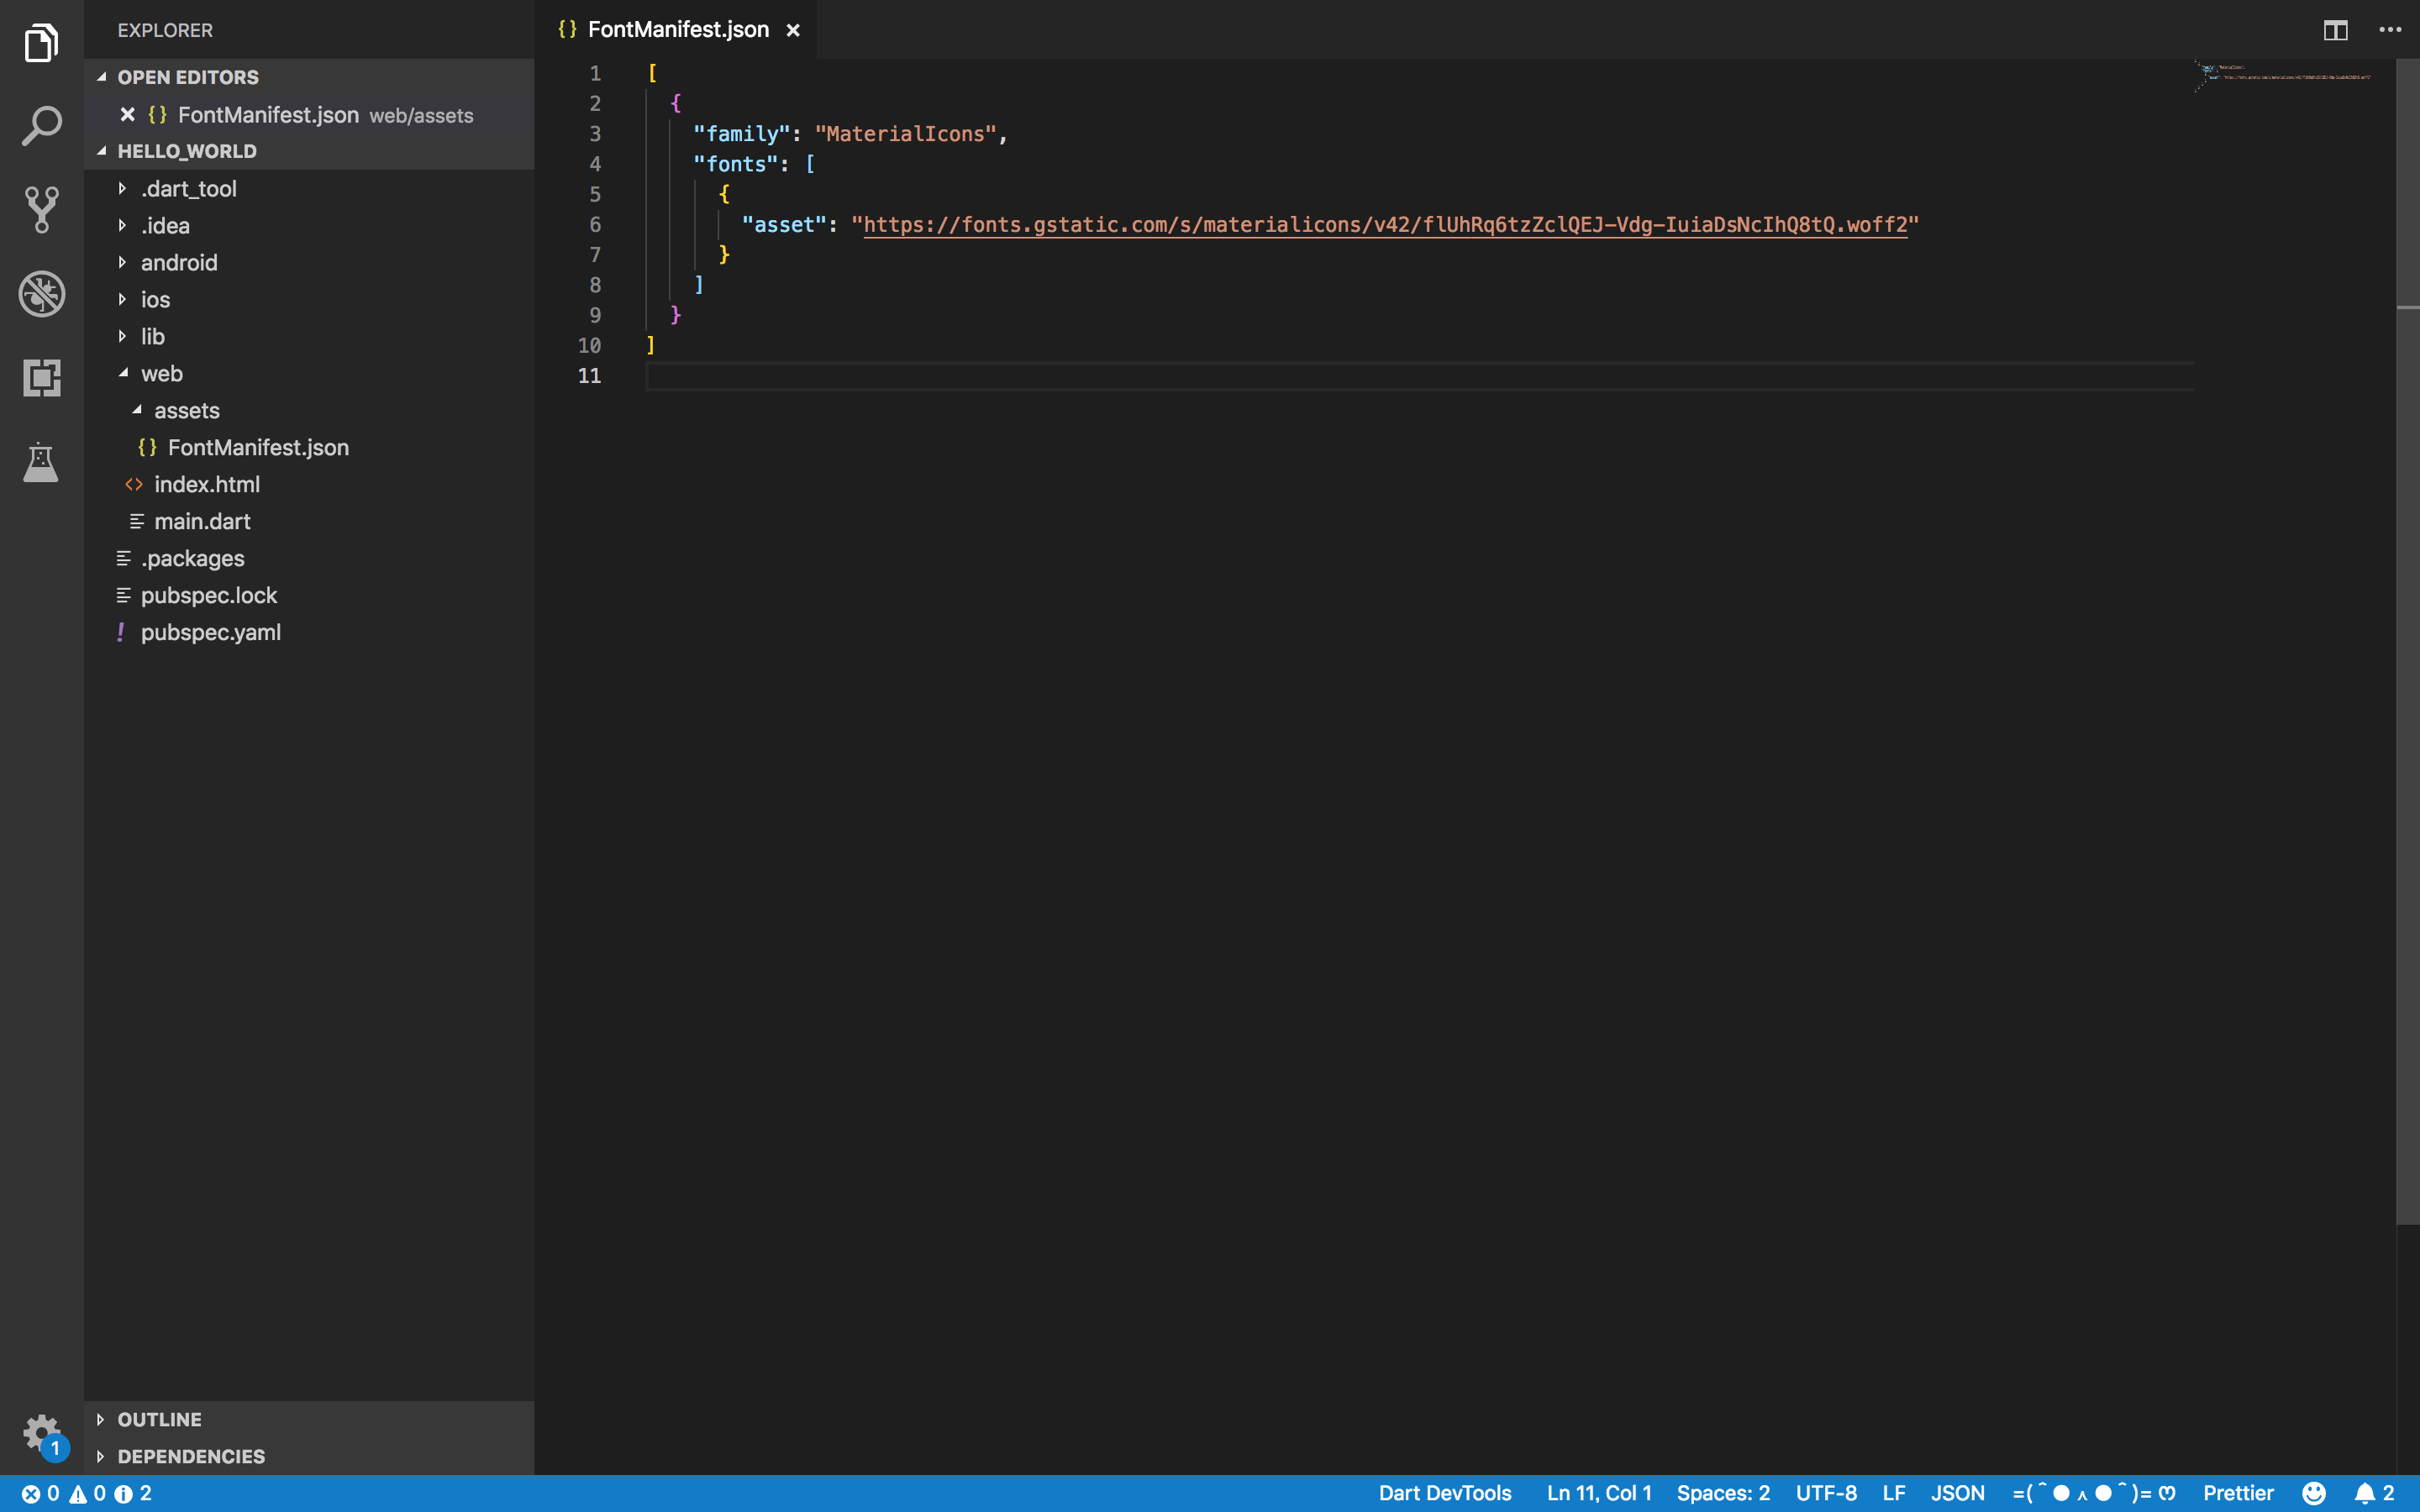Click Dart DevTools in status bar
2420x1512 pixels.
point(1444,1493)
